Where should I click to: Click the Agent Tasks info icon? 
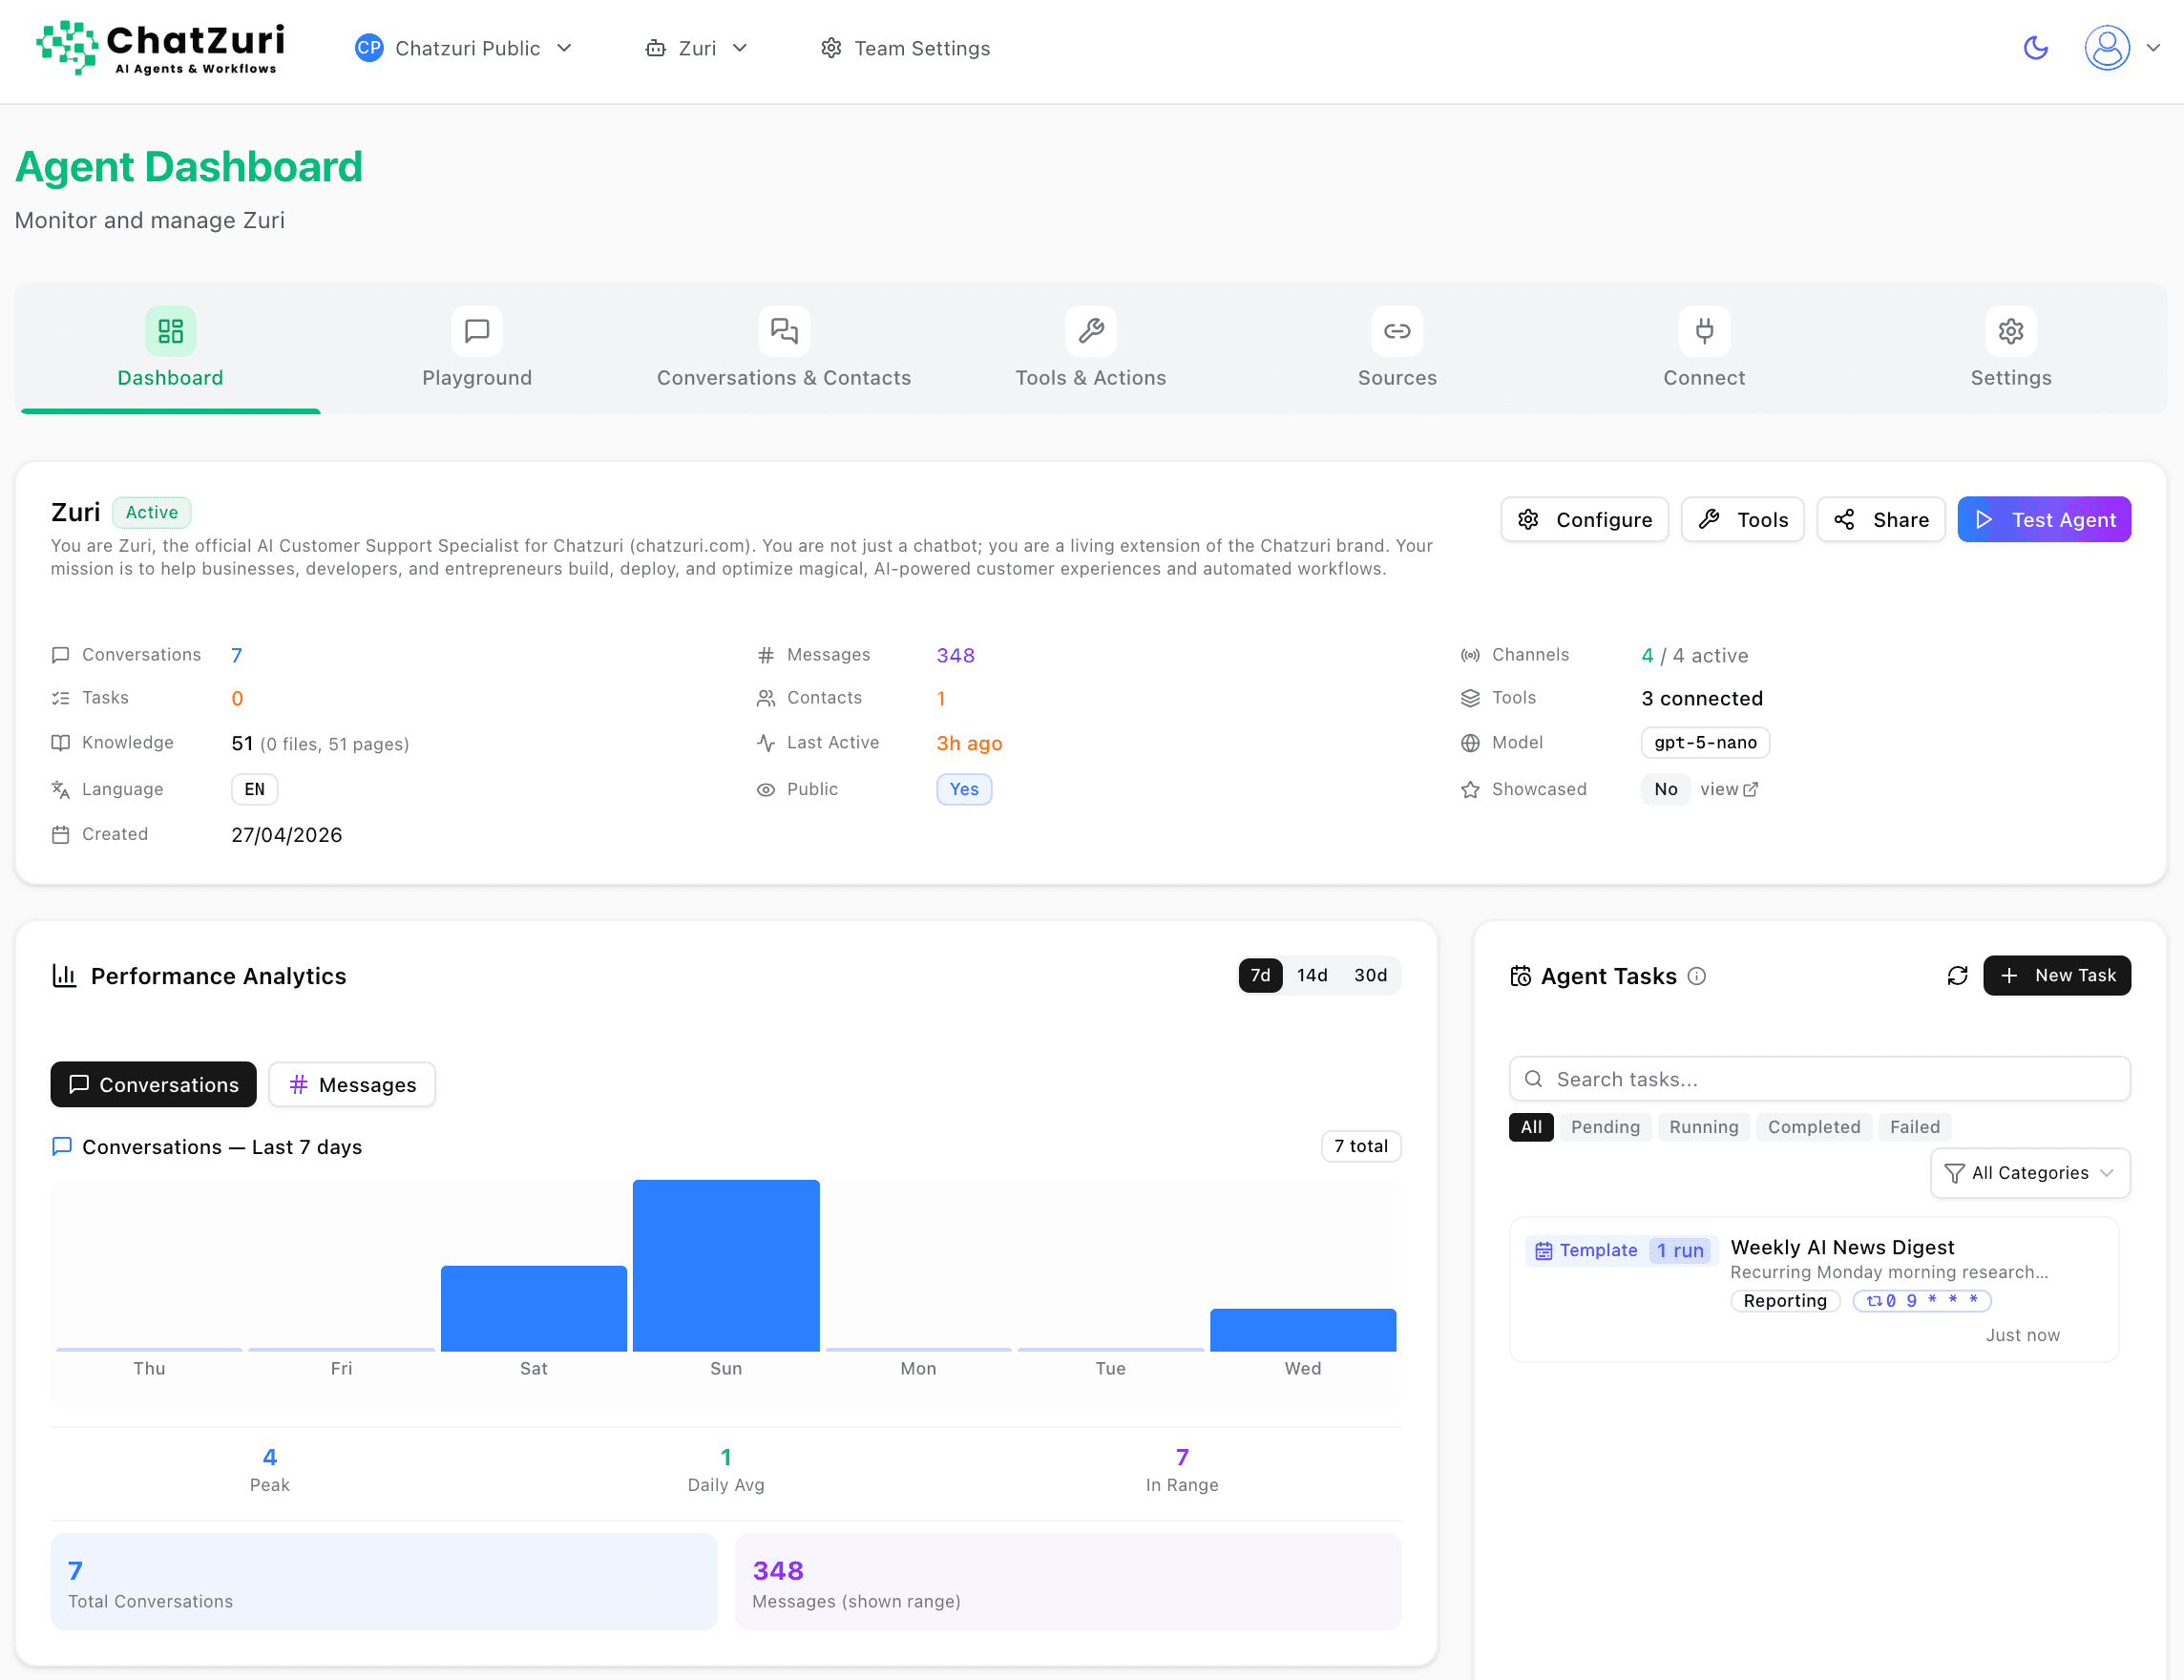(x=1697, y=976)
